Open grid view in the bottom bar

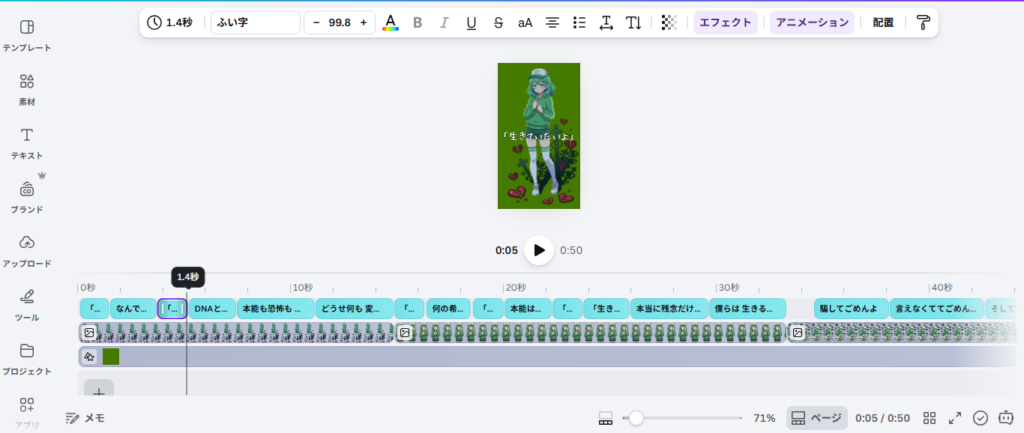coord(929,418)
